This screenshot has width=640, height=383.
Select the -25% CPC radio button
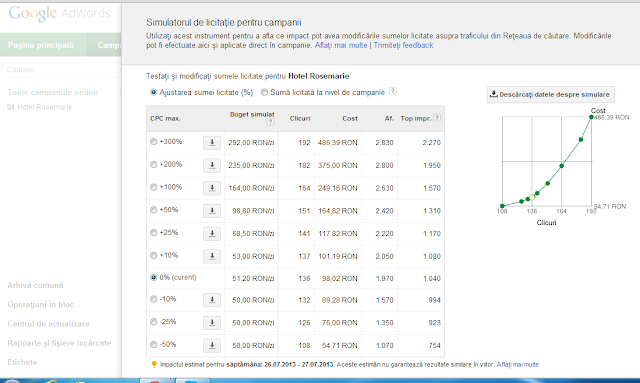[153, 322]
